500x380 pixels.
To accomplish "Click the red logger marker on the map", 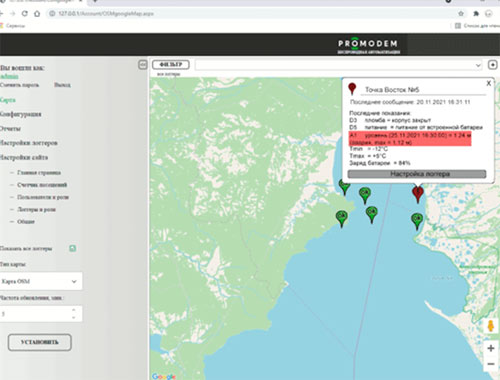I will 418,194.
